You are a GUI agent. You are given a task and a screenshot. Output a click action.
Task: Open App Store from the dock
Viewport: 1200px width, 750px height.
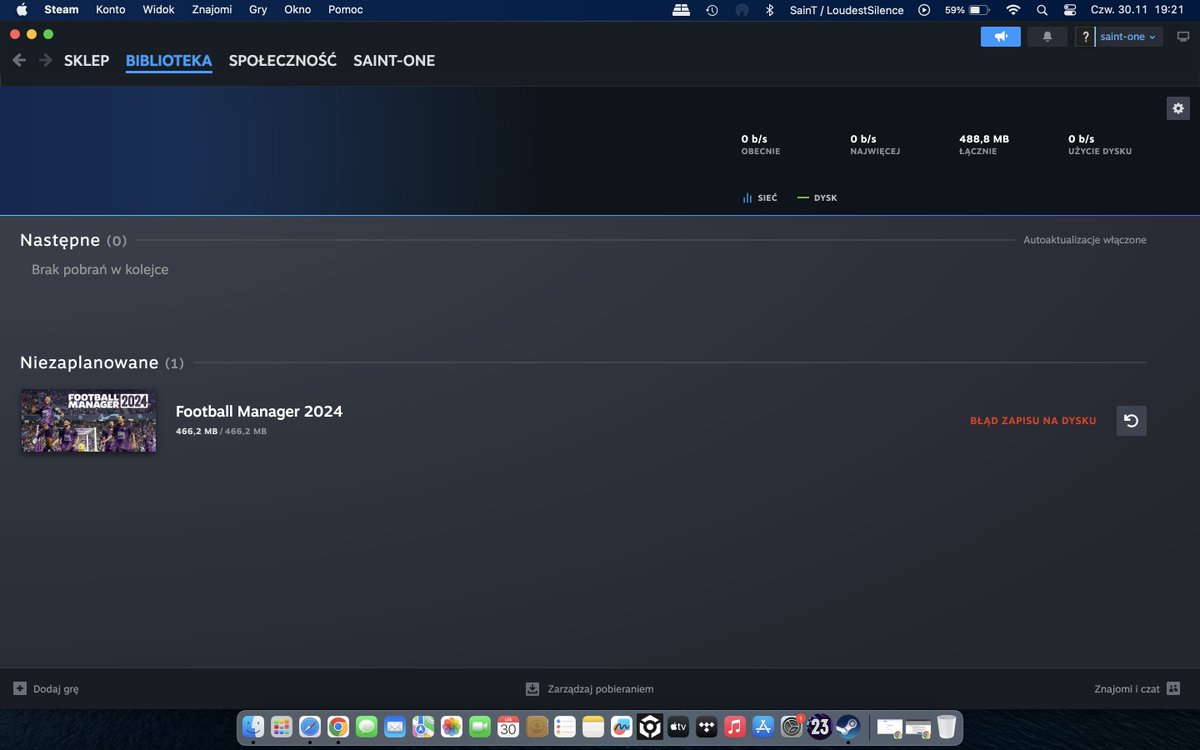click(x=764, y=727)
